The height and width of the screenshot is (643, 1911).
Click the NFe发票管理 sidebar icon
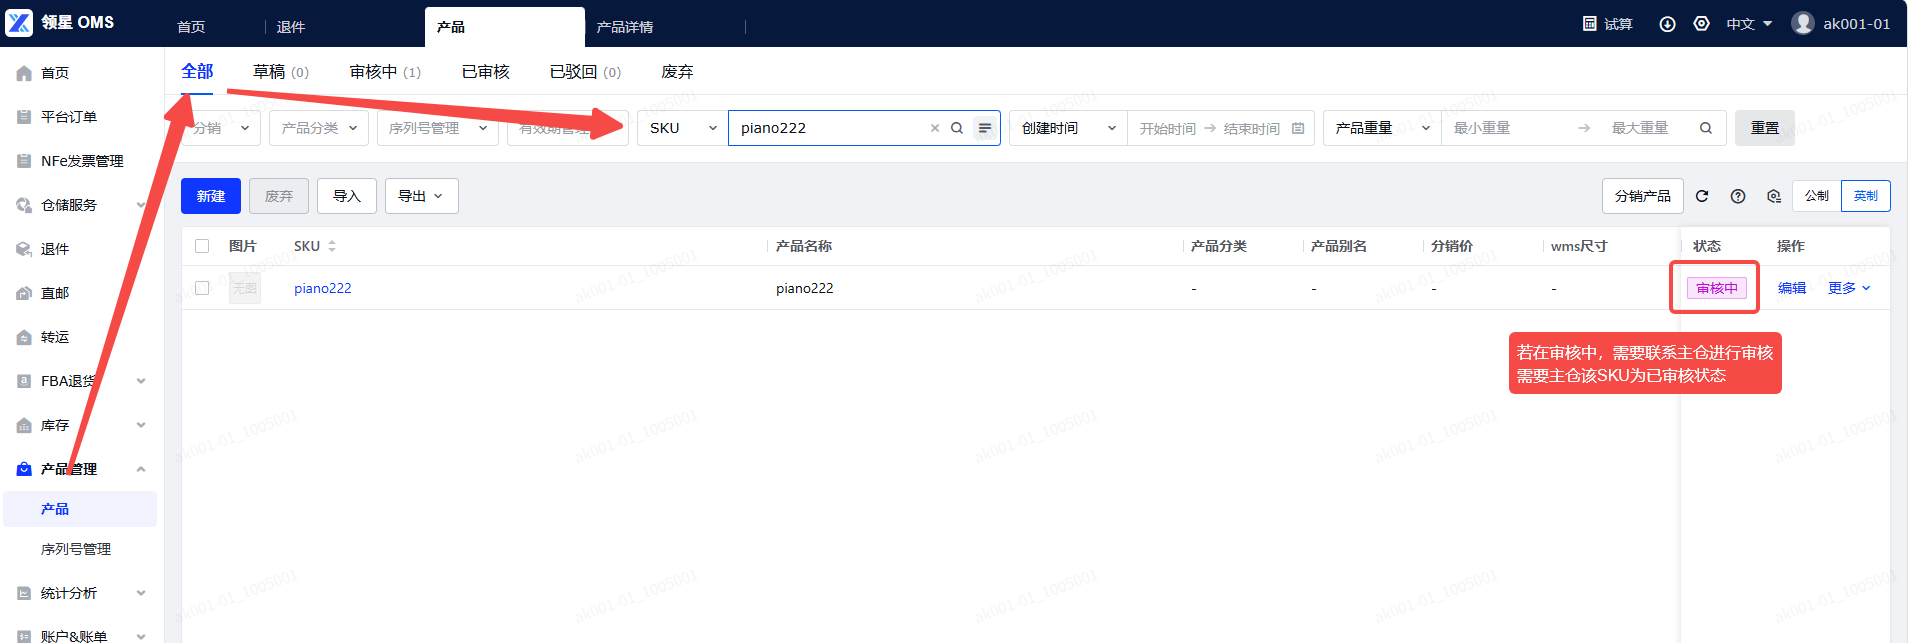(24, 161)
